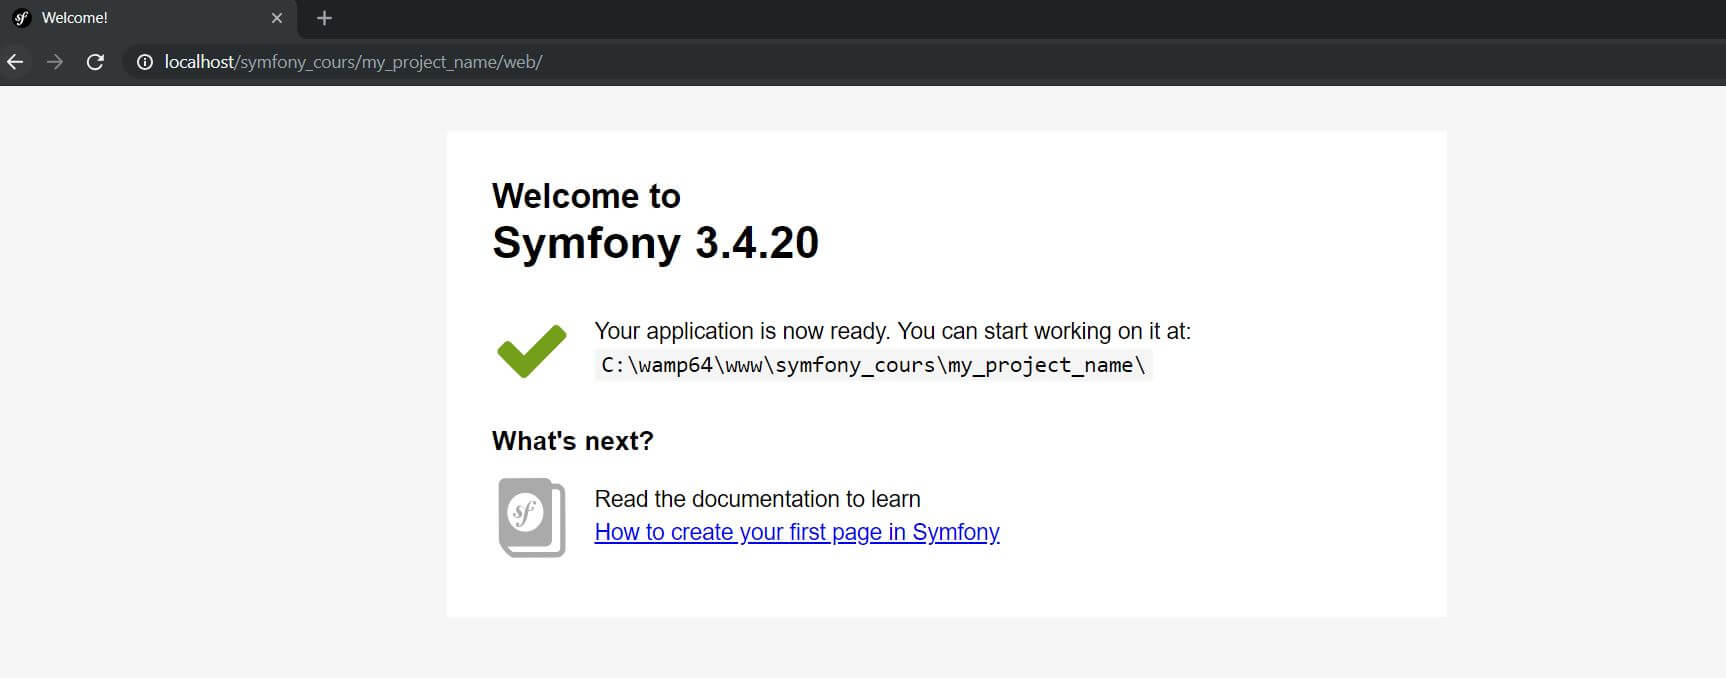Click the Symfony 3.4.20 heading

655,243
